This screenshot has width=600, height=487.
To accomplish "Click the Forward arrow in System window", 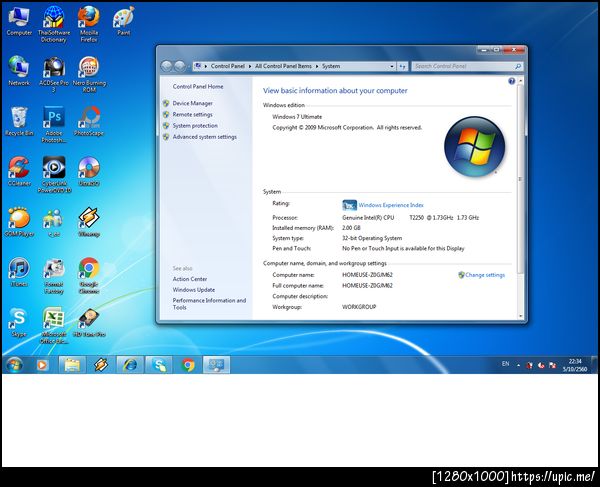I will point(179,66).
